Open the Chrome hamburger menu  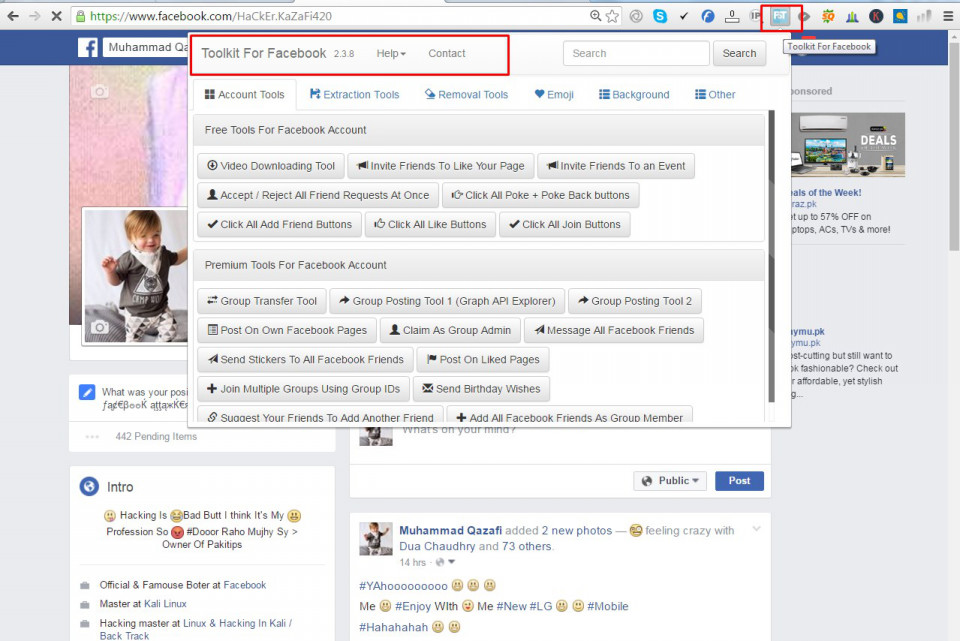(948, 16)
